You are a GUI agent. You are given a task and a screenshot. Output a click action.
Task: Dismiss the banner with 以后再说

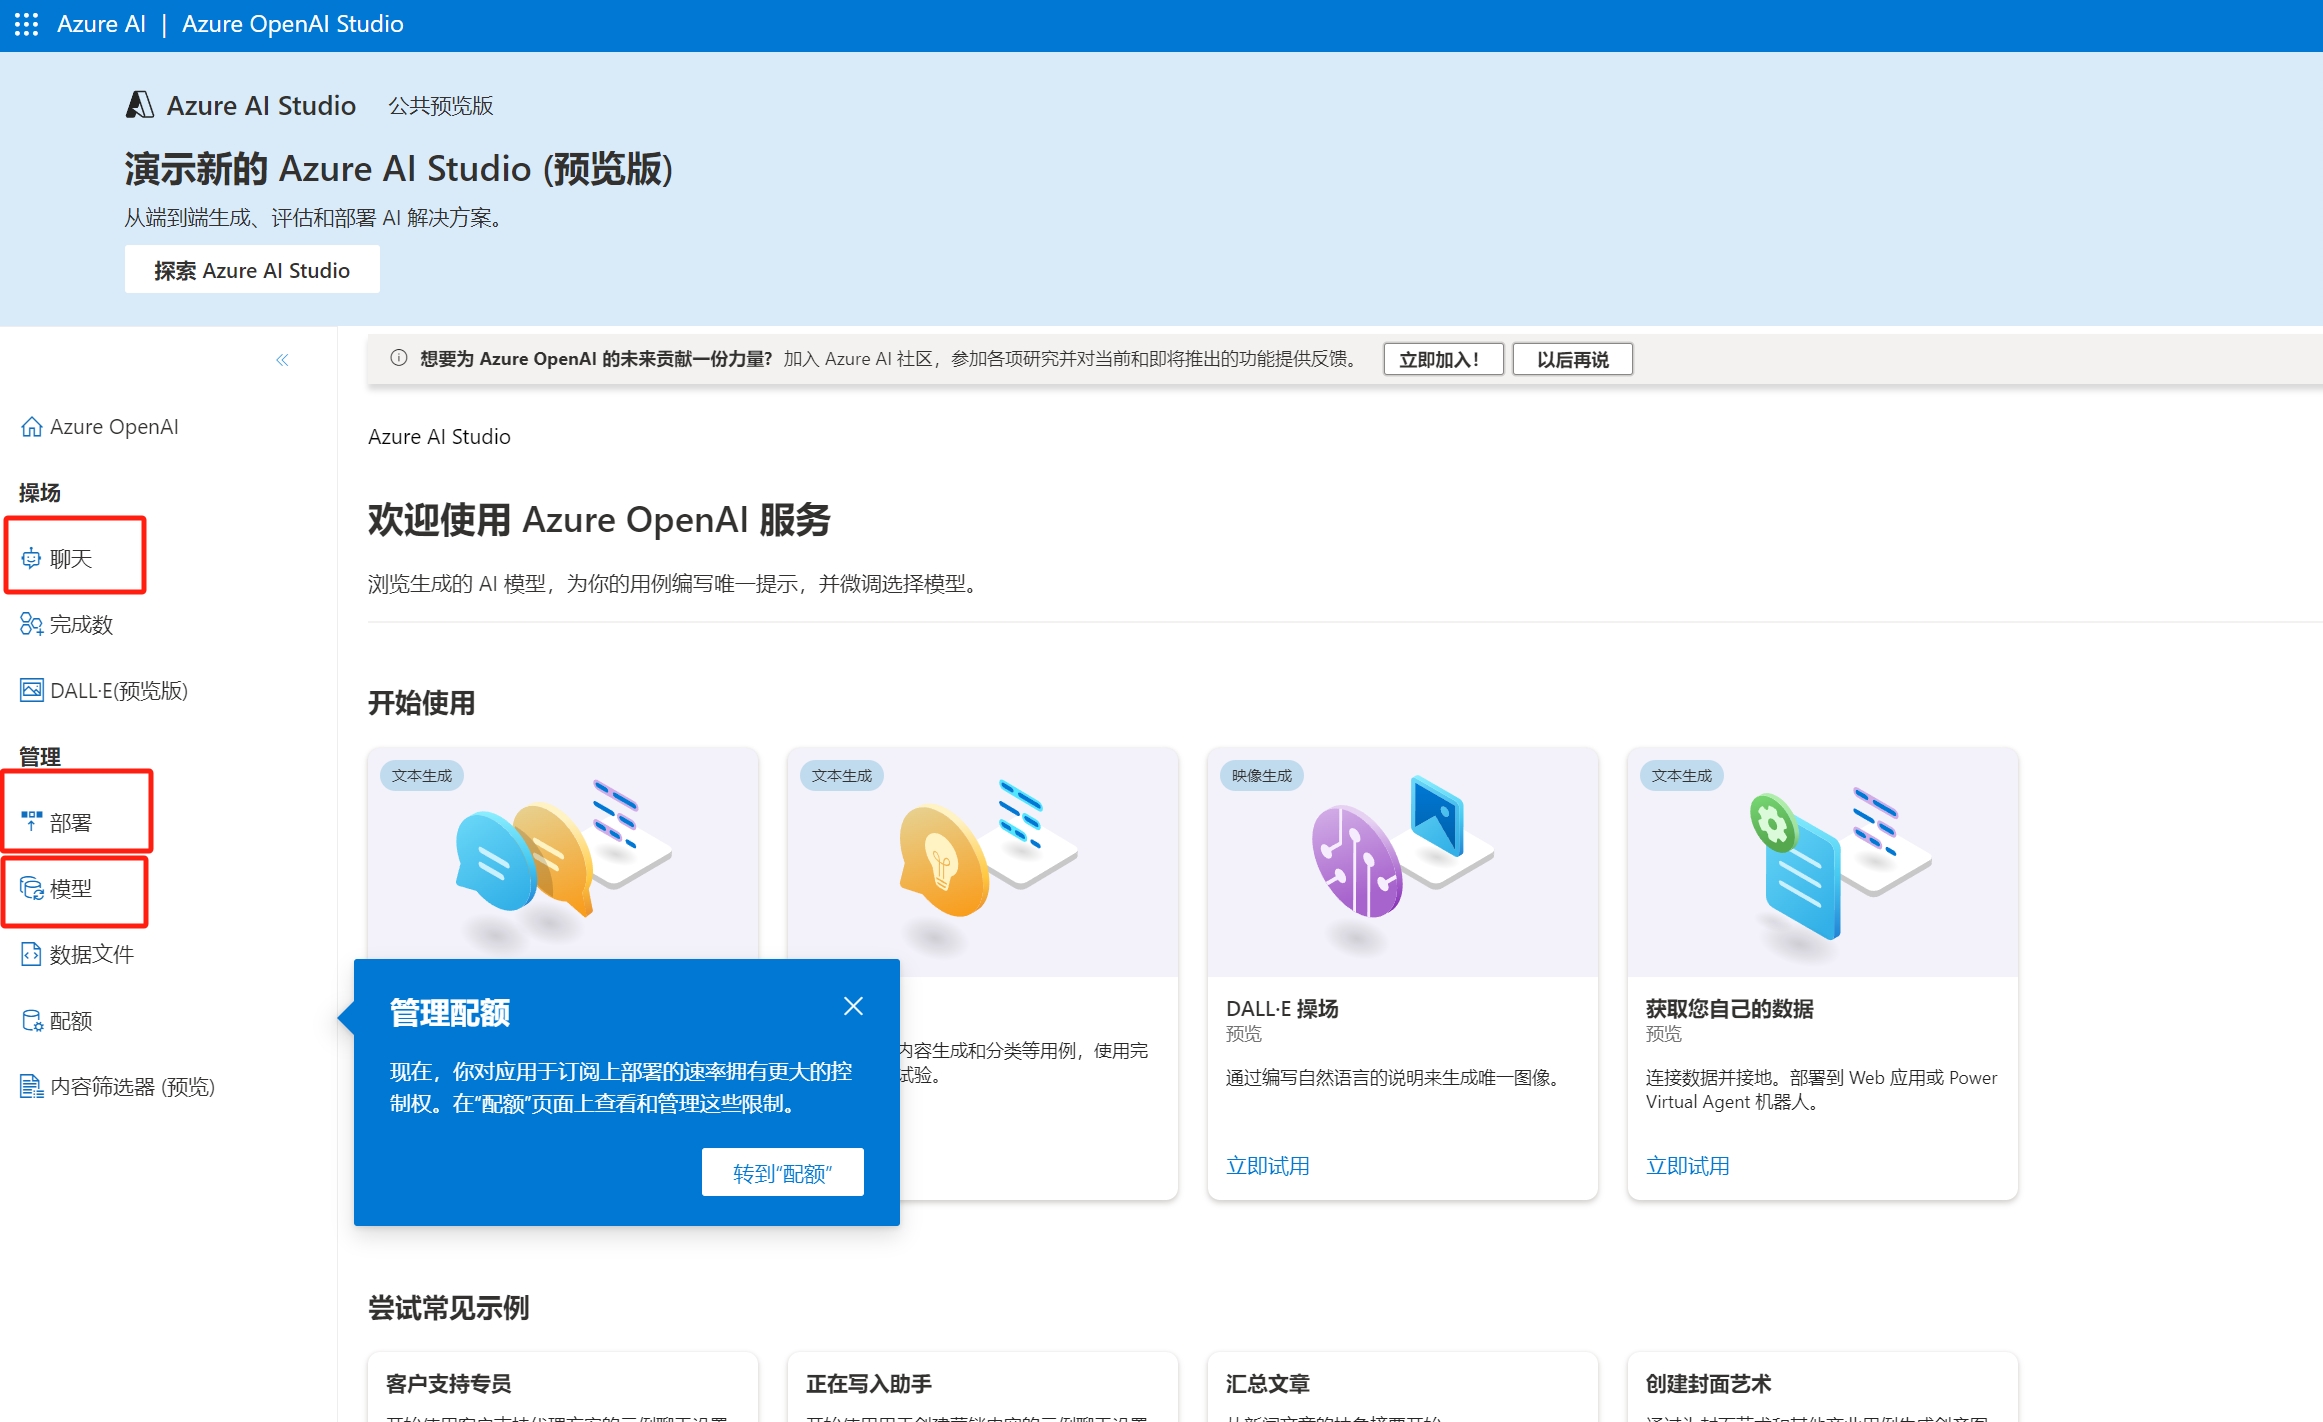click(1572, 360)
